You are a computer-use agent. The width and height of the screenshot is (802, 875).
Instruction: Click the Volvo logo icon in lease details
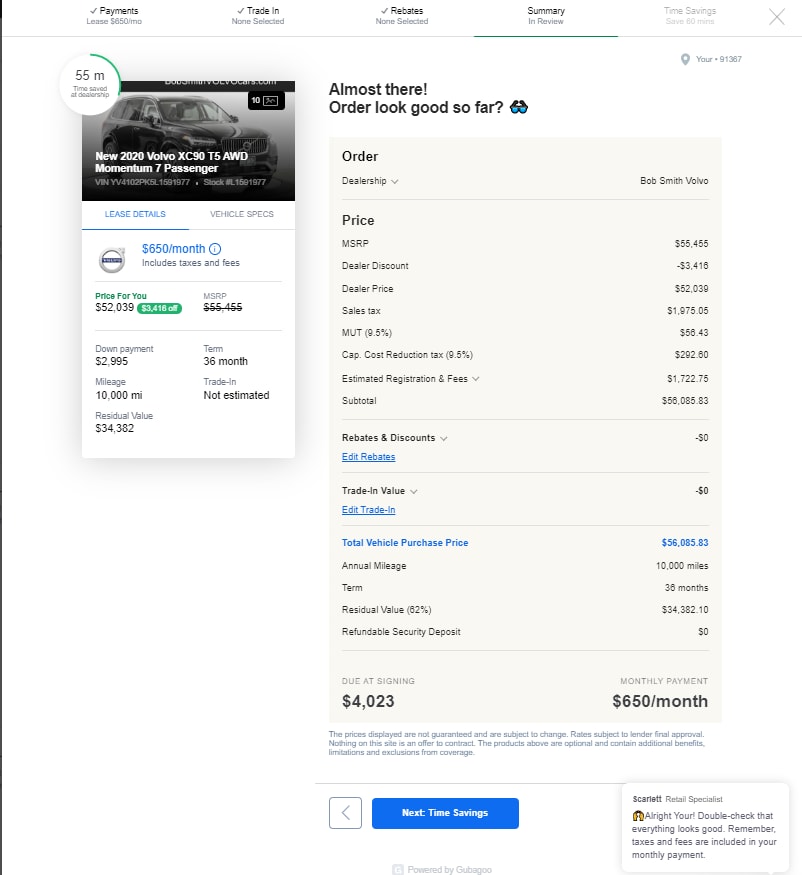coord(112,260)
